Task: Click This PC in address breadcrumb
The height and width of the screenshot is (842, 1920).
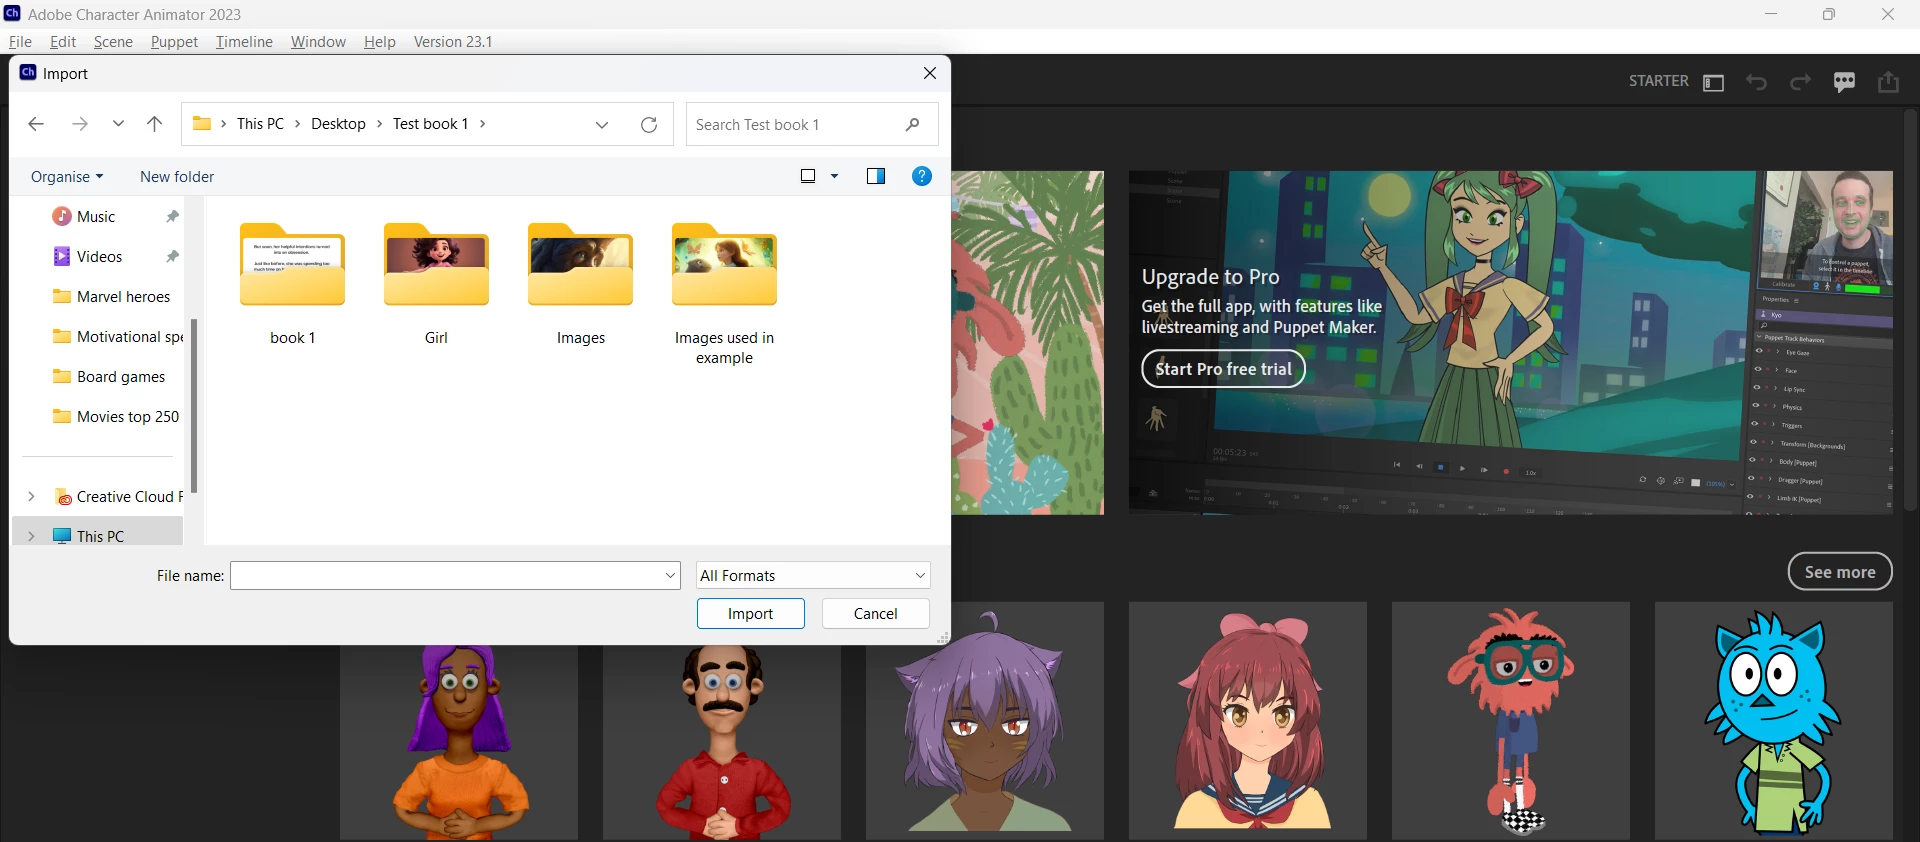Action: tap(260, 124)
